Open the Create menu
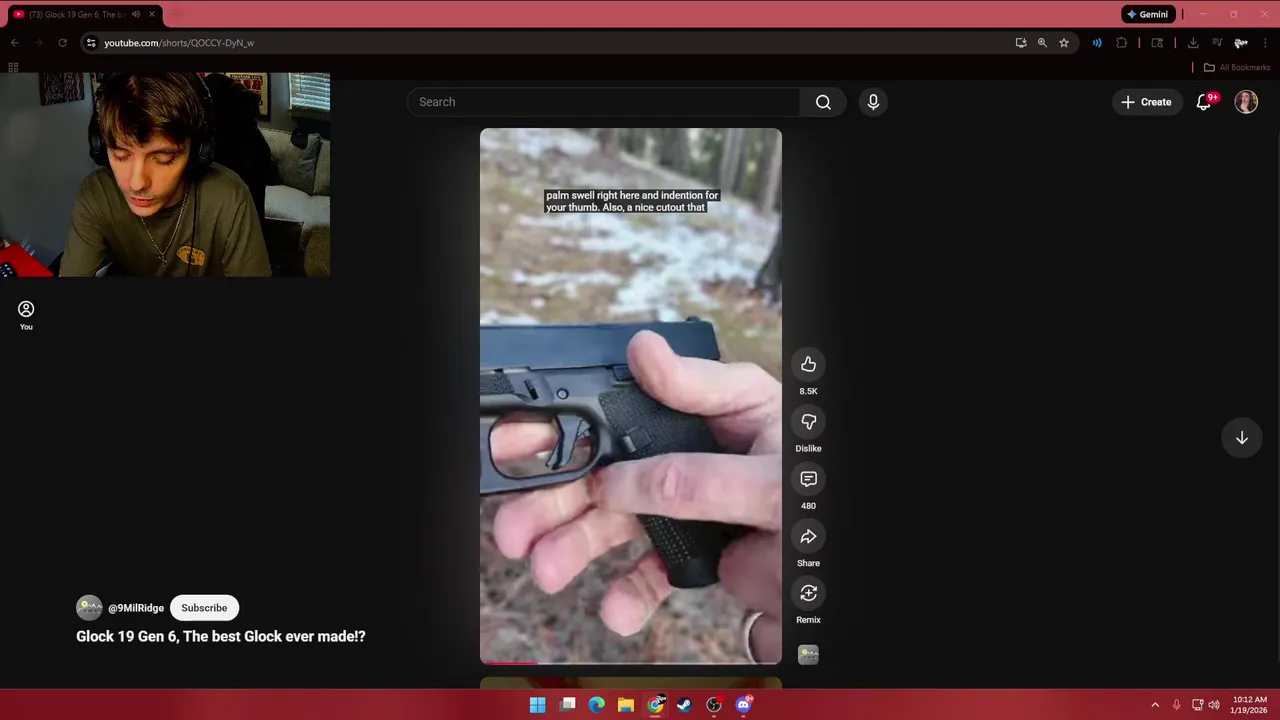 (x=1146, y=102)
